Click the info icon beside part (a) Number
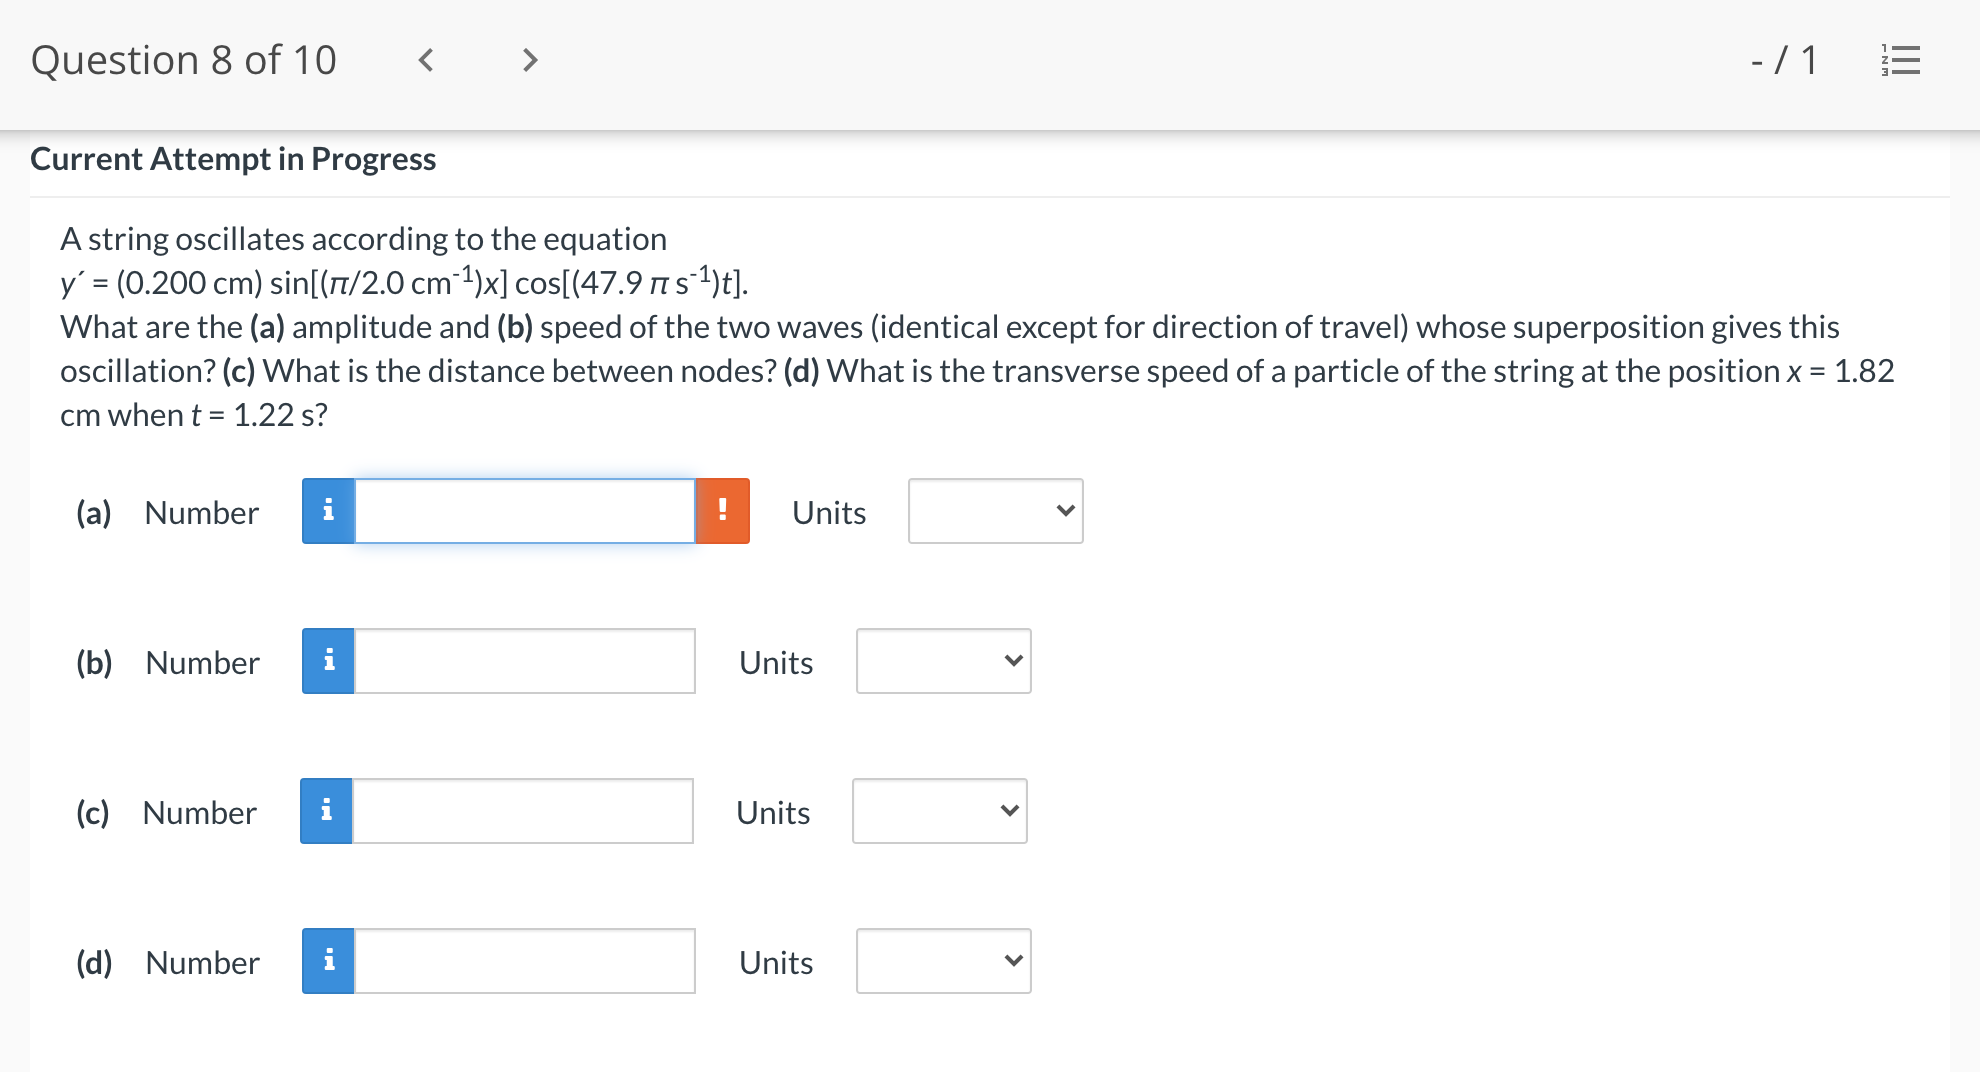1980x1072 pixels. click(327, 511)
